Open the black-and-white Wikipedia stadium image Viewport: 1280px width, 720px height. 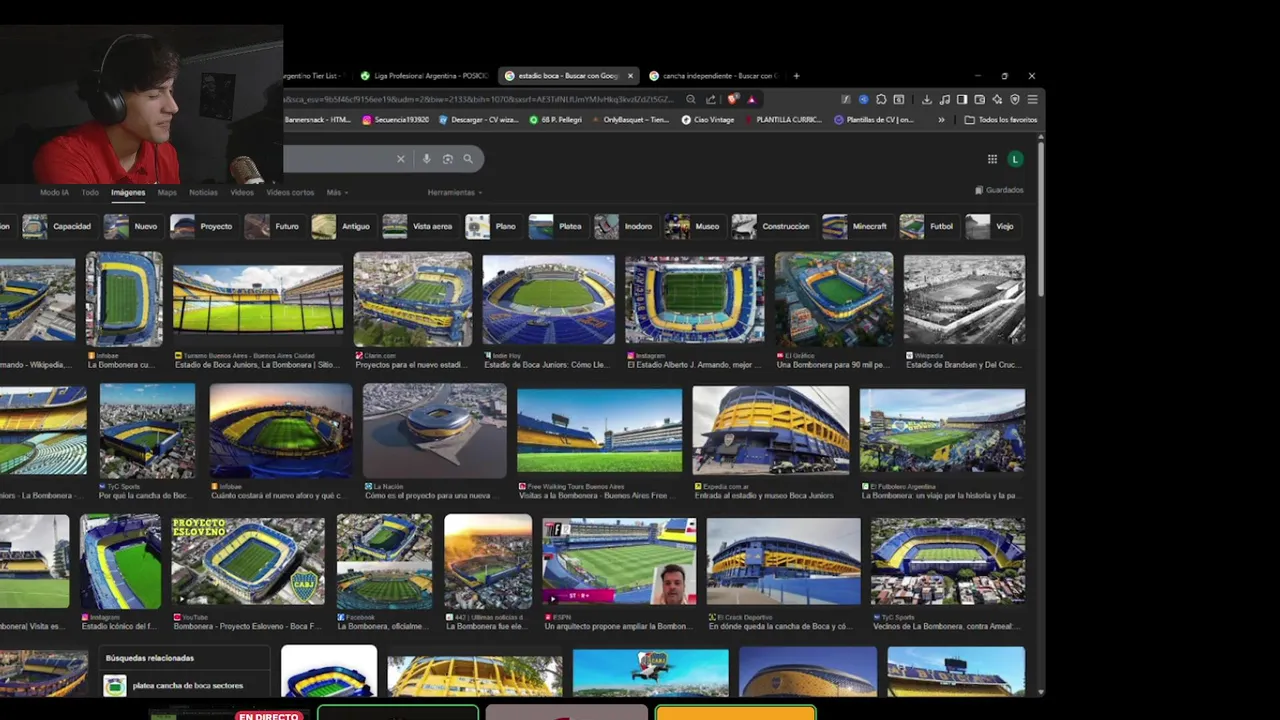[x=964, y=300]
